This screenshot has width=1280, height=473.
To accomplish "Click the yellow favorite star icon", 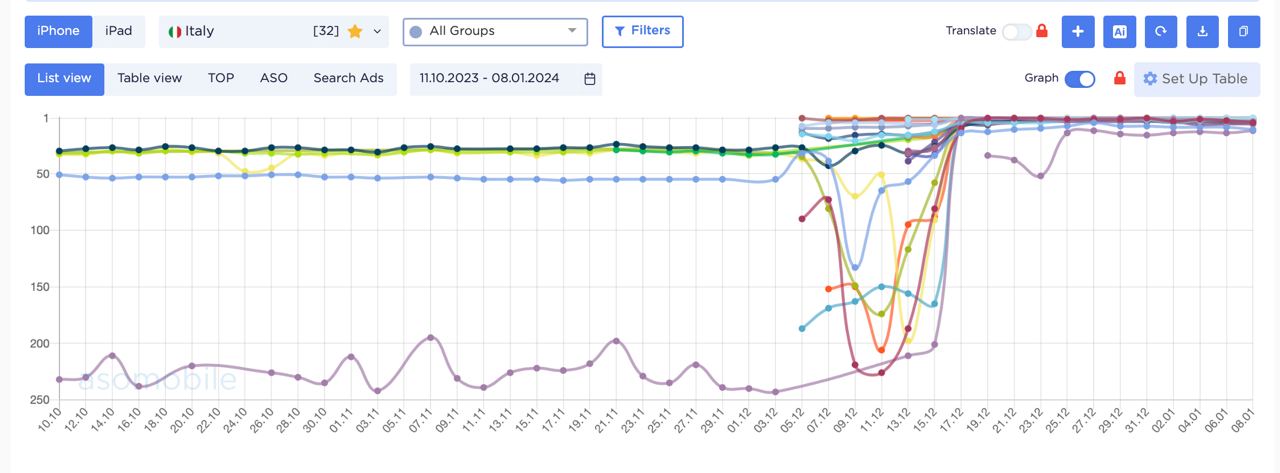I will (x=355, y=31).
